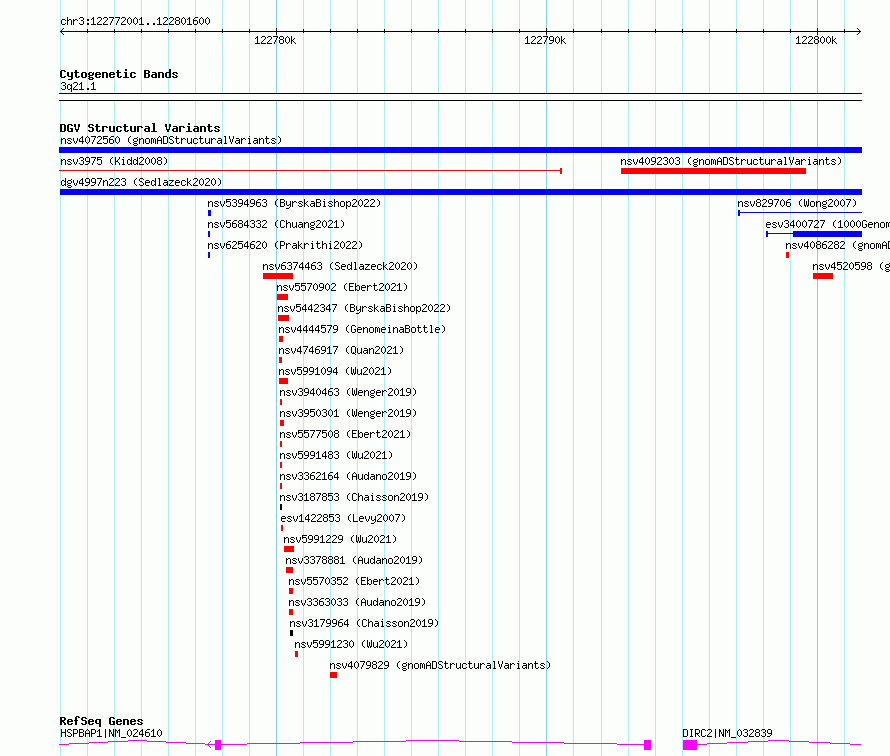Open nsv6254620 (Prakrithi2022) entry
Viewport: 890px width, 756px height.
pyautogui.click(x=285, y=245)
